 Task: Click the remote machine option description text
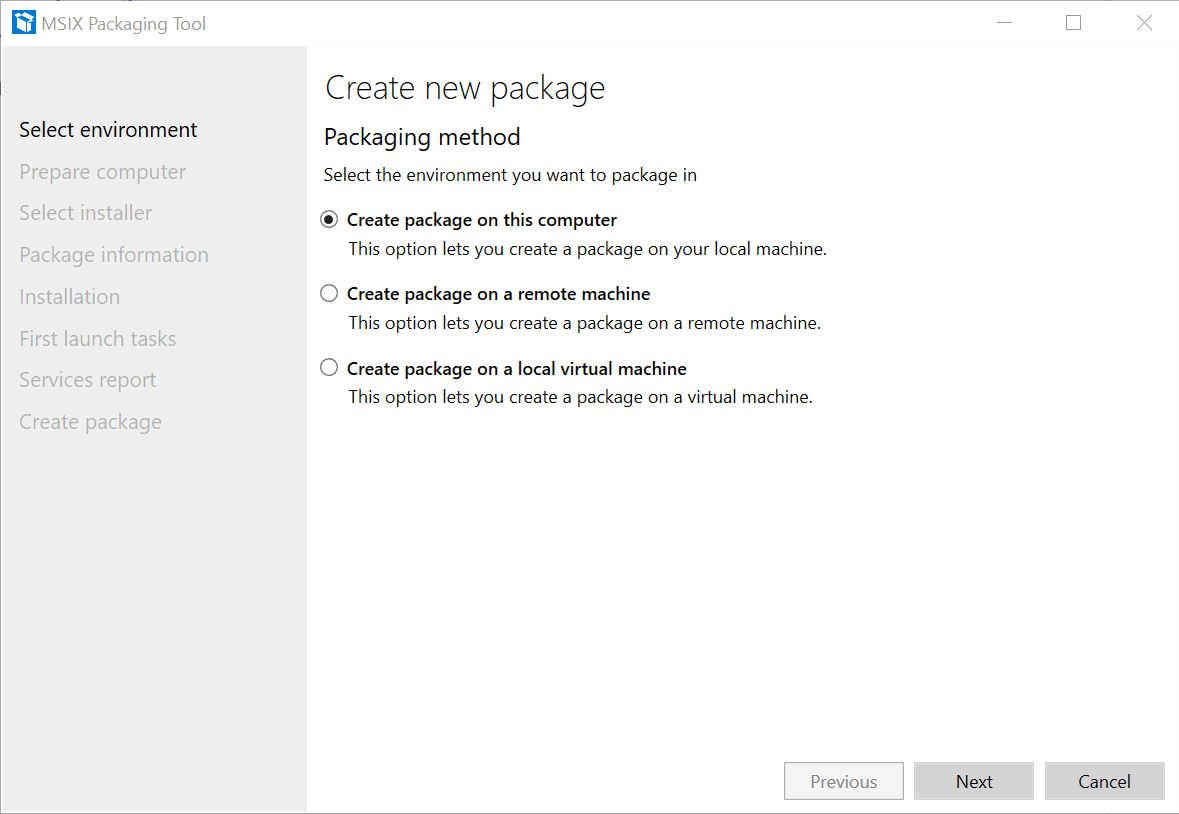[x=583, y=322]
